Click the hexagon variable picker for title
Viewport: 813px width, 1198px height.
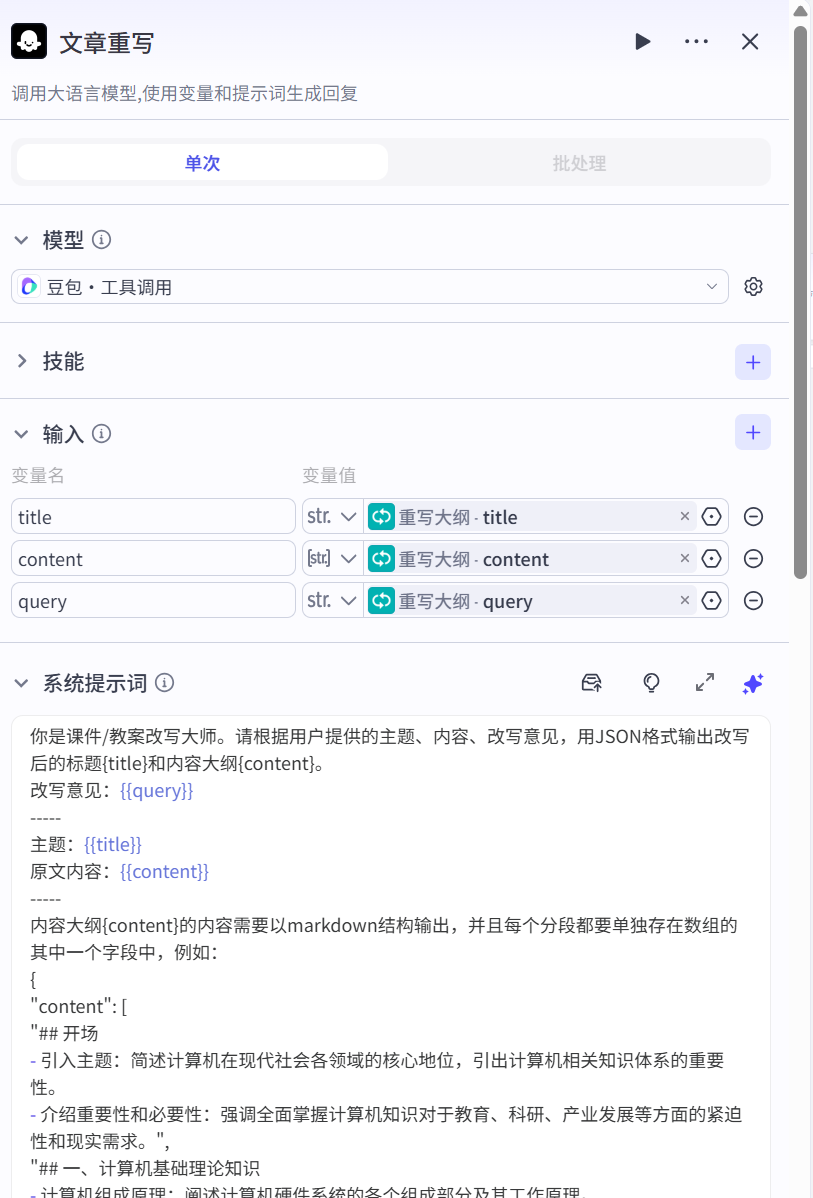(711, 517)
